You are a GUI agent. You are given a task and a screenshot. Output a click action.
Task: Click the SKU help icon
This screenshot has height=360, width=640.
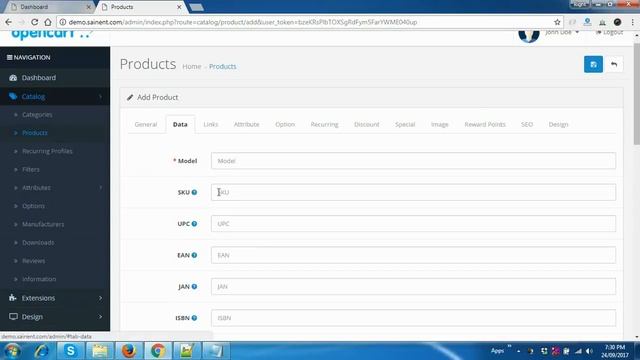point(194,192)
